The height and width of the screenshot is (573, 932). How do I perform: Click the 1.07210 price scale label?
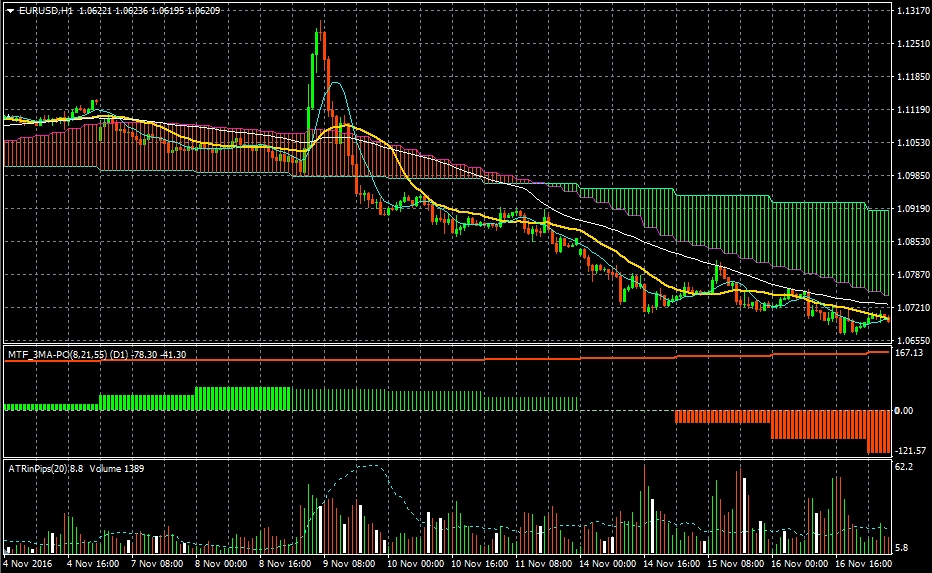pos(914,307)
